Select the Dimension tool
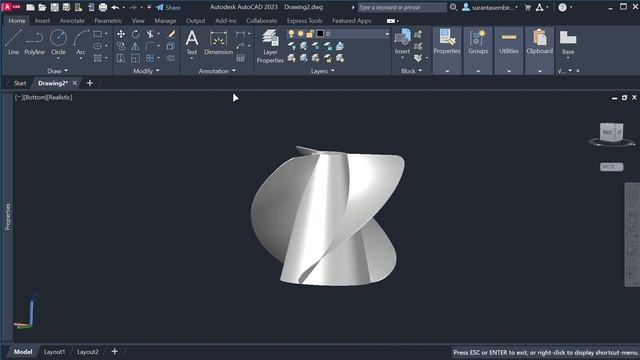Image resolution: width=640 pixels, height=360 pixels. click(218, 42)
